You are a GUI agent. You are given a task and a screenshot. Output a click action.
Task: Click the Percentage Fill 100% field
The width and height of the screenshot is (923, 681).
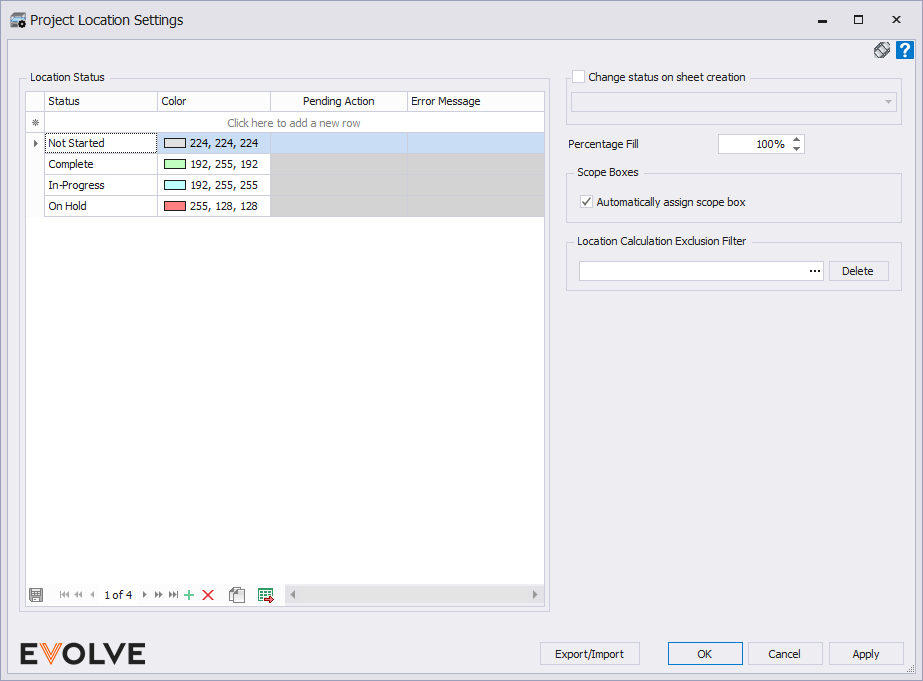tap(754, 144)
